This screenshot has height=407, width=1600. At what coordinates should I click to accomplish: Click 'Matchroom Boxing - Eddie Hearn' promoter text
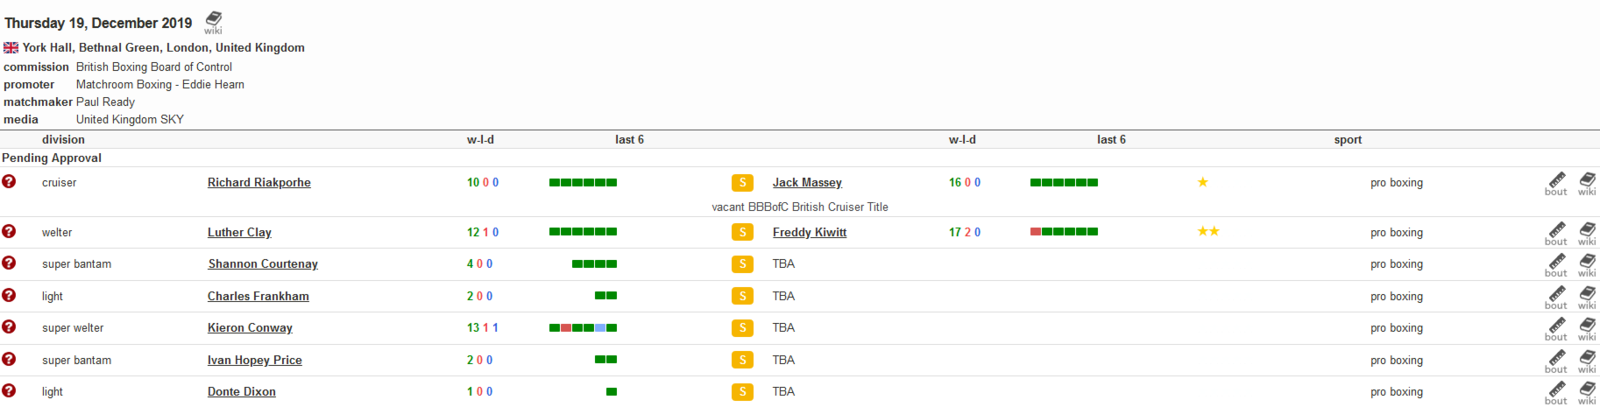160,85
